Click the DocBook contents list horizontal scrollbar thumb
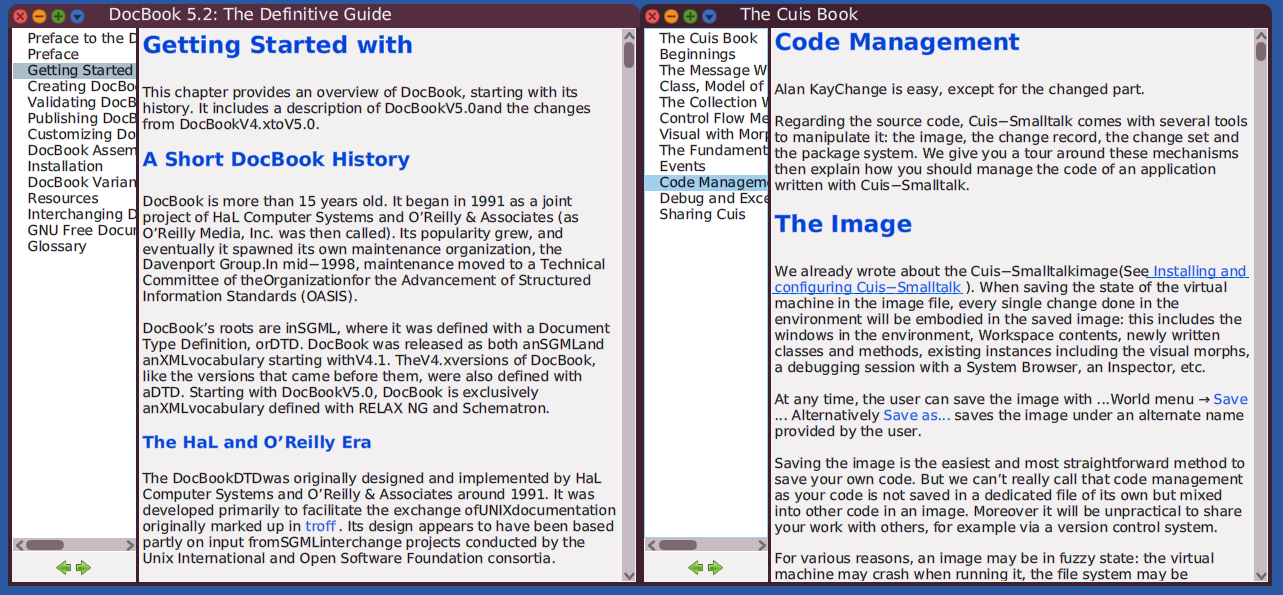This screenshot has width=1283, height=595. (45, 545)
